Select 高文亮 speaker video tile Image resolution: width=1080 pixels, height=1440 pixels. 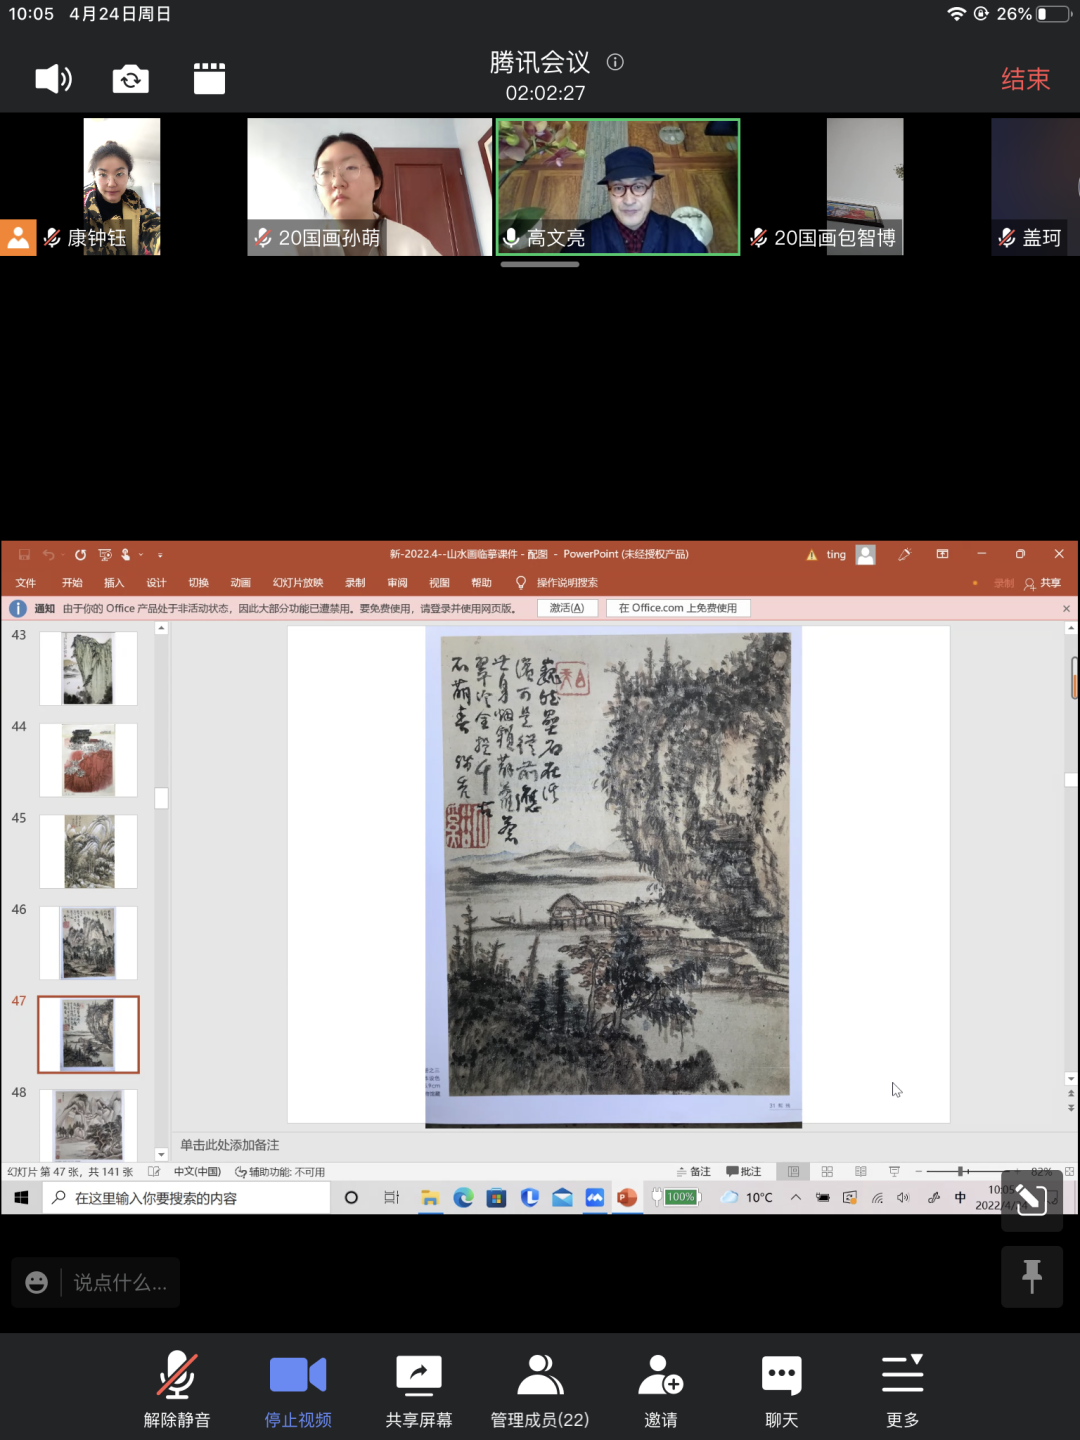pyautogui.click(x=618, y=187)
